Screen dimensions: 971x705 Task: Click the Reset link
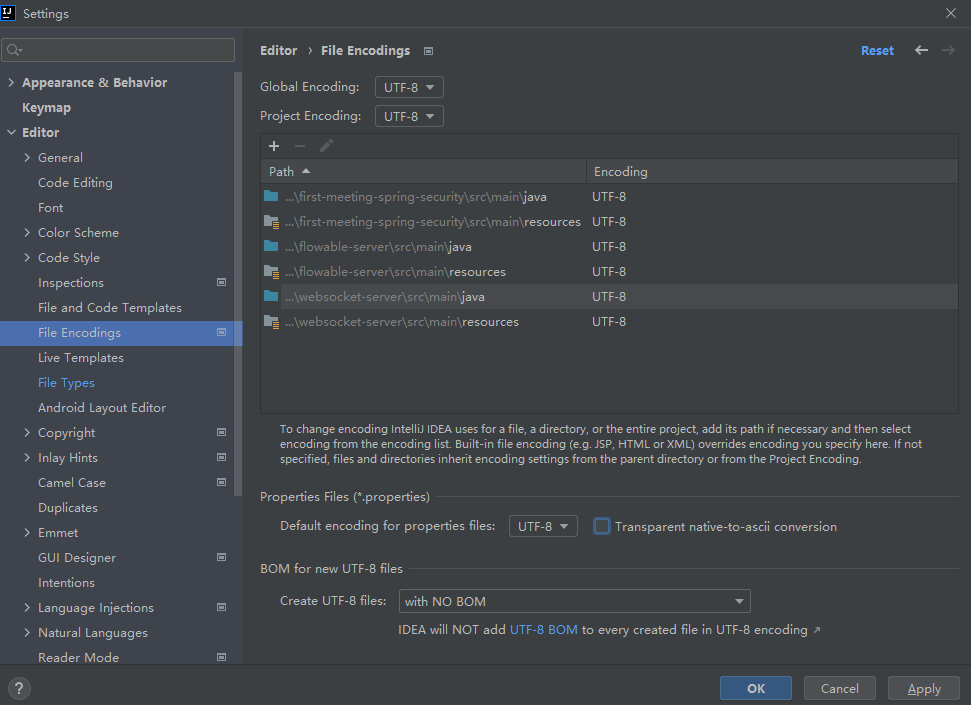tap(877, 51)
